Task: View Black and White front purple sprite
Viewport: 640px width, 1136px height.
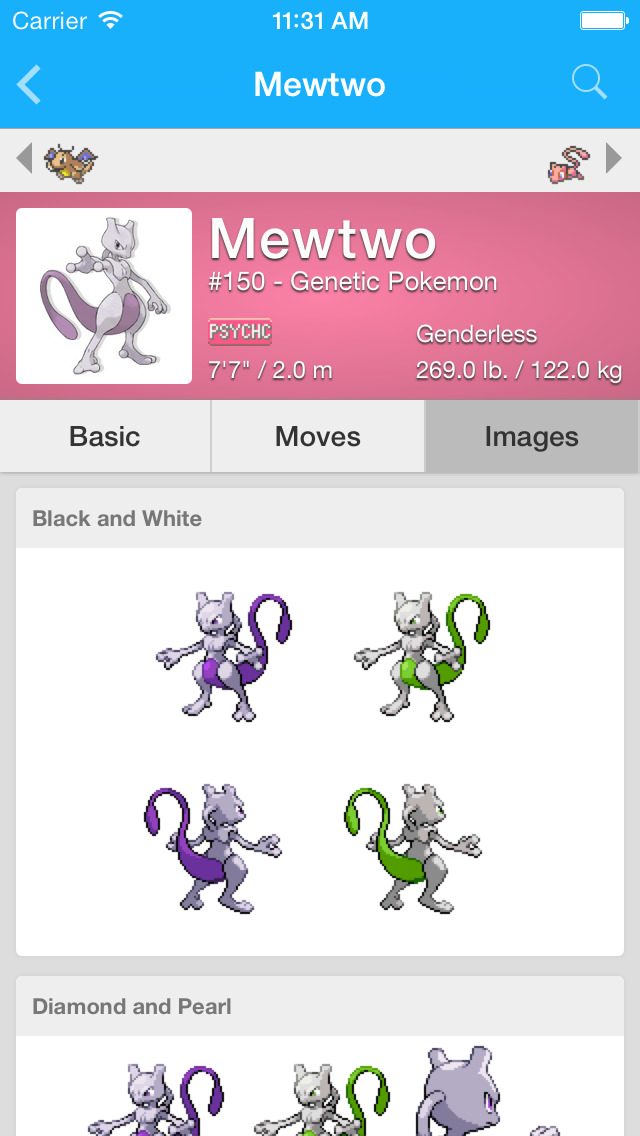Action: [224, 656]
